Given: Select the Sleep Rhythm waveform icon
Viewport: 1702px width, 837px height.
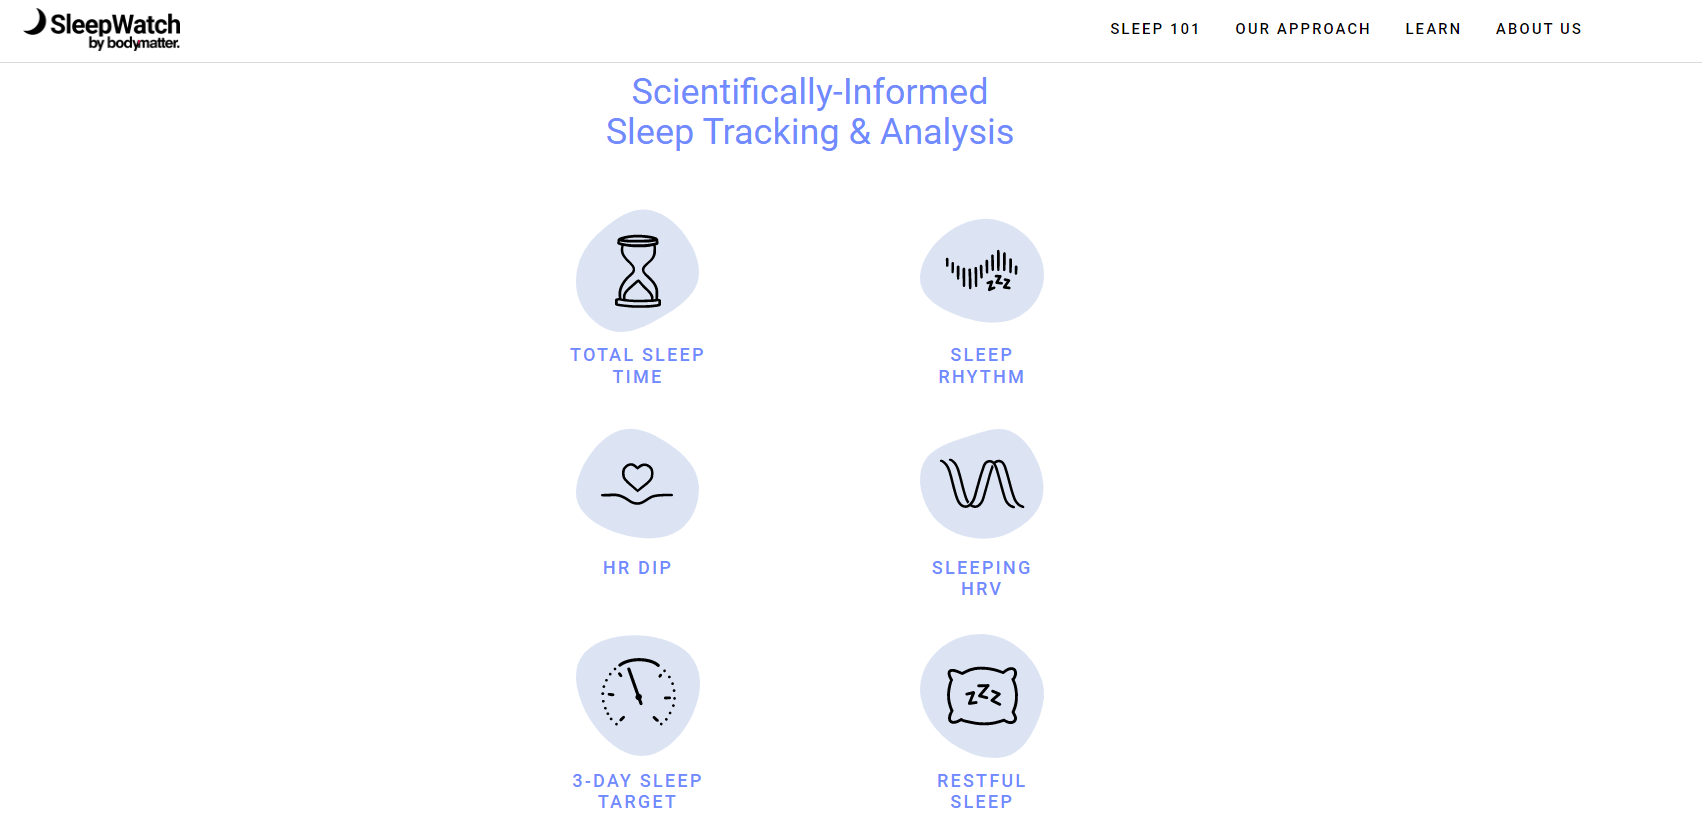Looking at the screenshot, I should point(982,271).
